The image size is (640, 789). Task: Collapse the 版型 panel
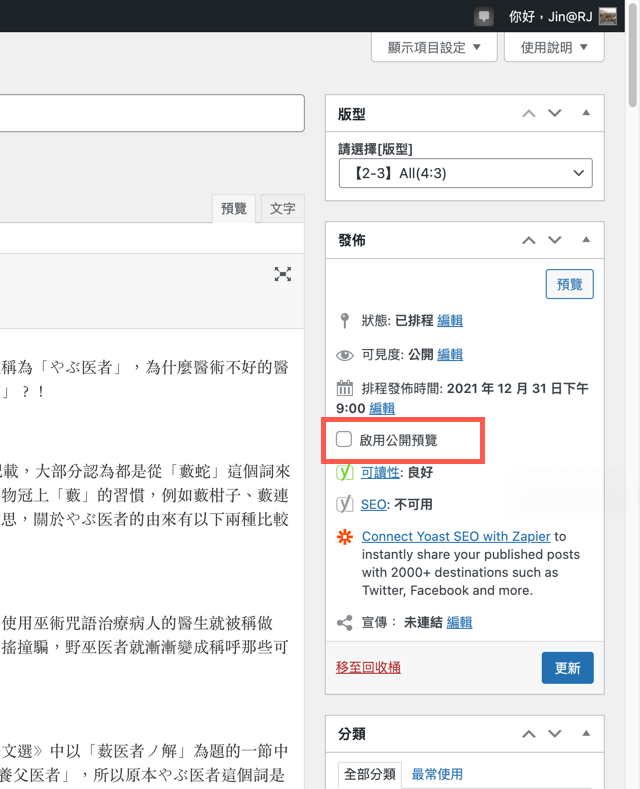click(x=586, y=113)
